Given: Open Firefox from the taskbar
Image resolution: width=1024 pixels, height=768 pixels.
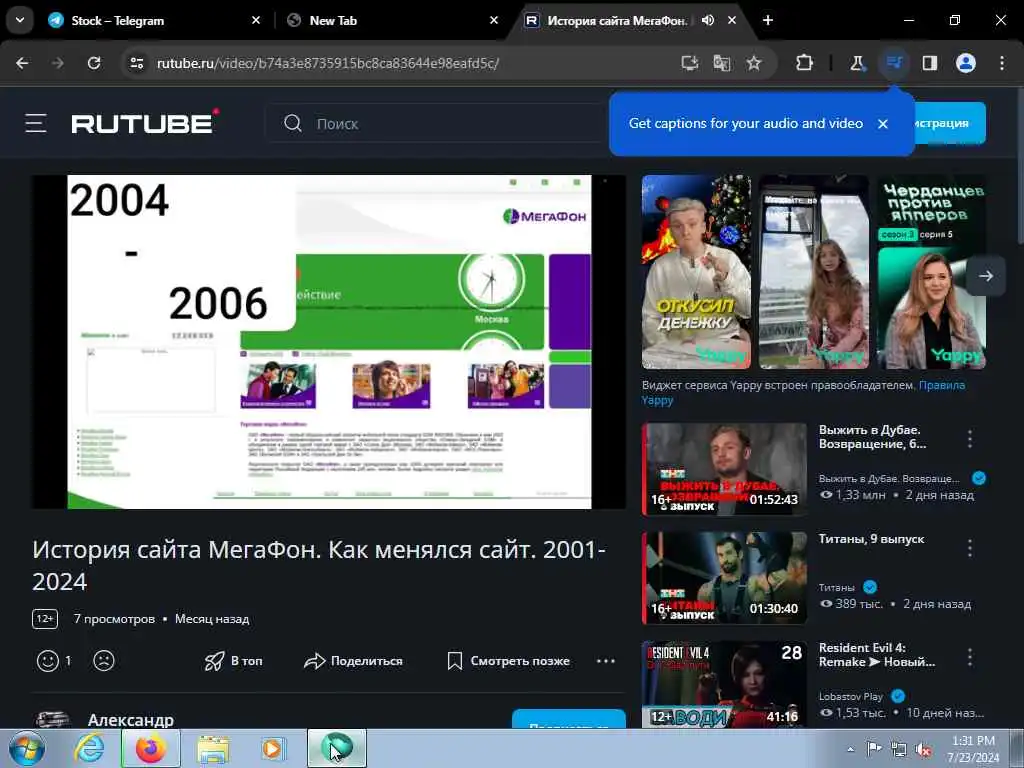Looking at the screenshot, I should (x=151, y=748).
